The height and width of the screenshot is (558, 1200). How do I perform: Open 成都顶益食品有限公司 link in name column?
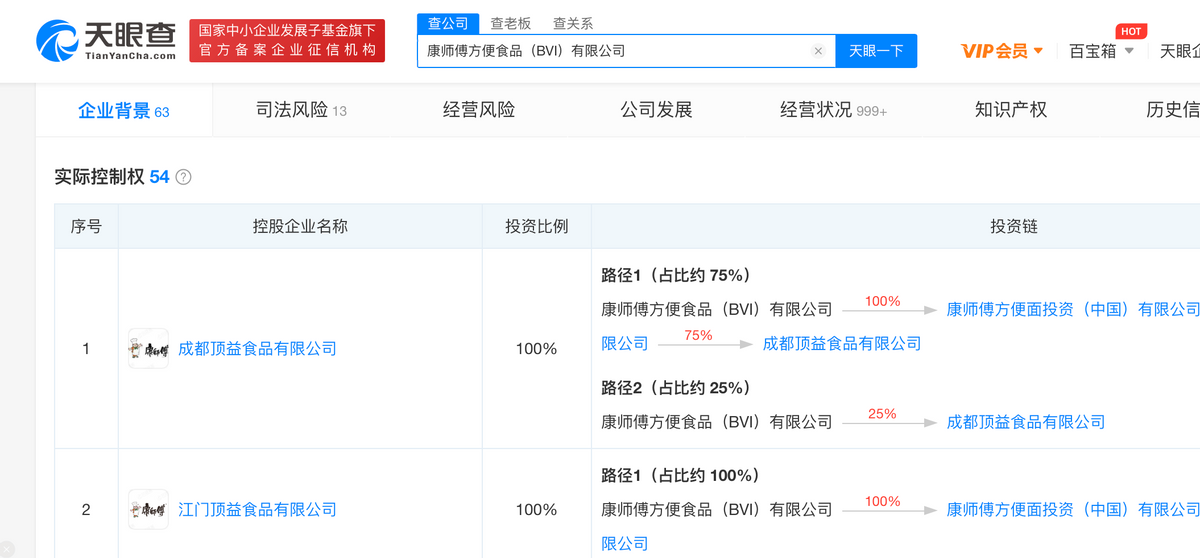point(257,349)
